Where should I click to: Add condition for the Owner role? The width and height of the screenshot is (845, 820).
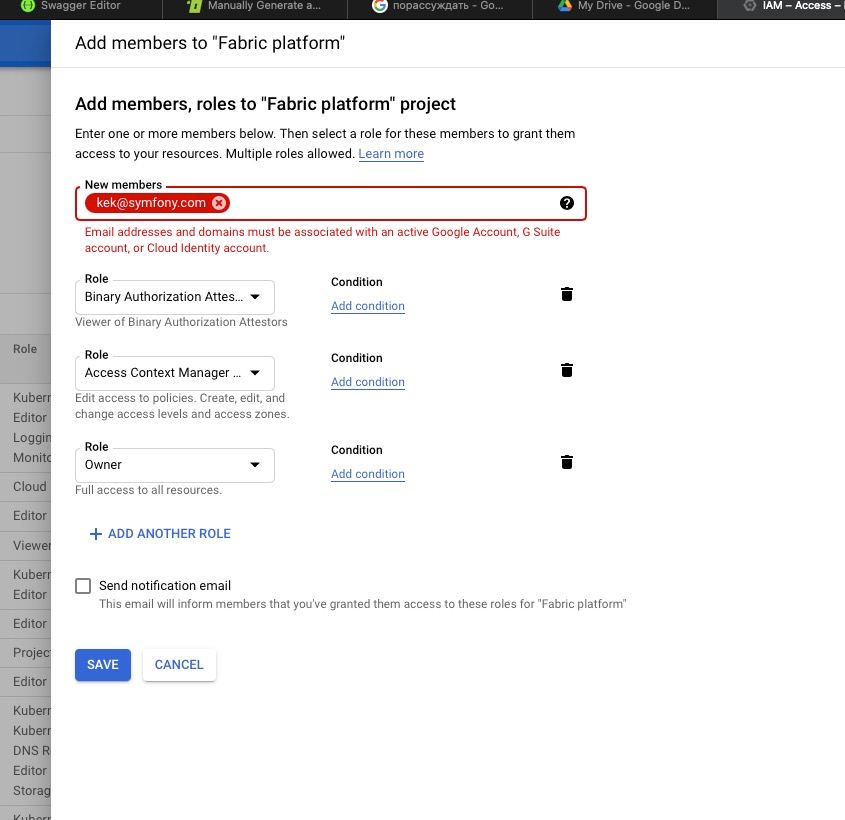[x=368, y=474]
